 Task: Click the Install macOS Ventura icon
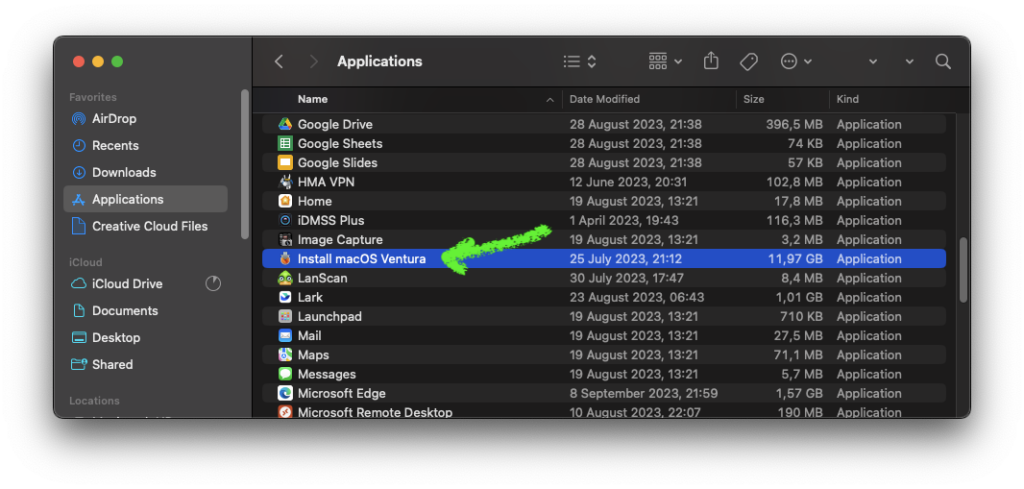tap(285, 259)
